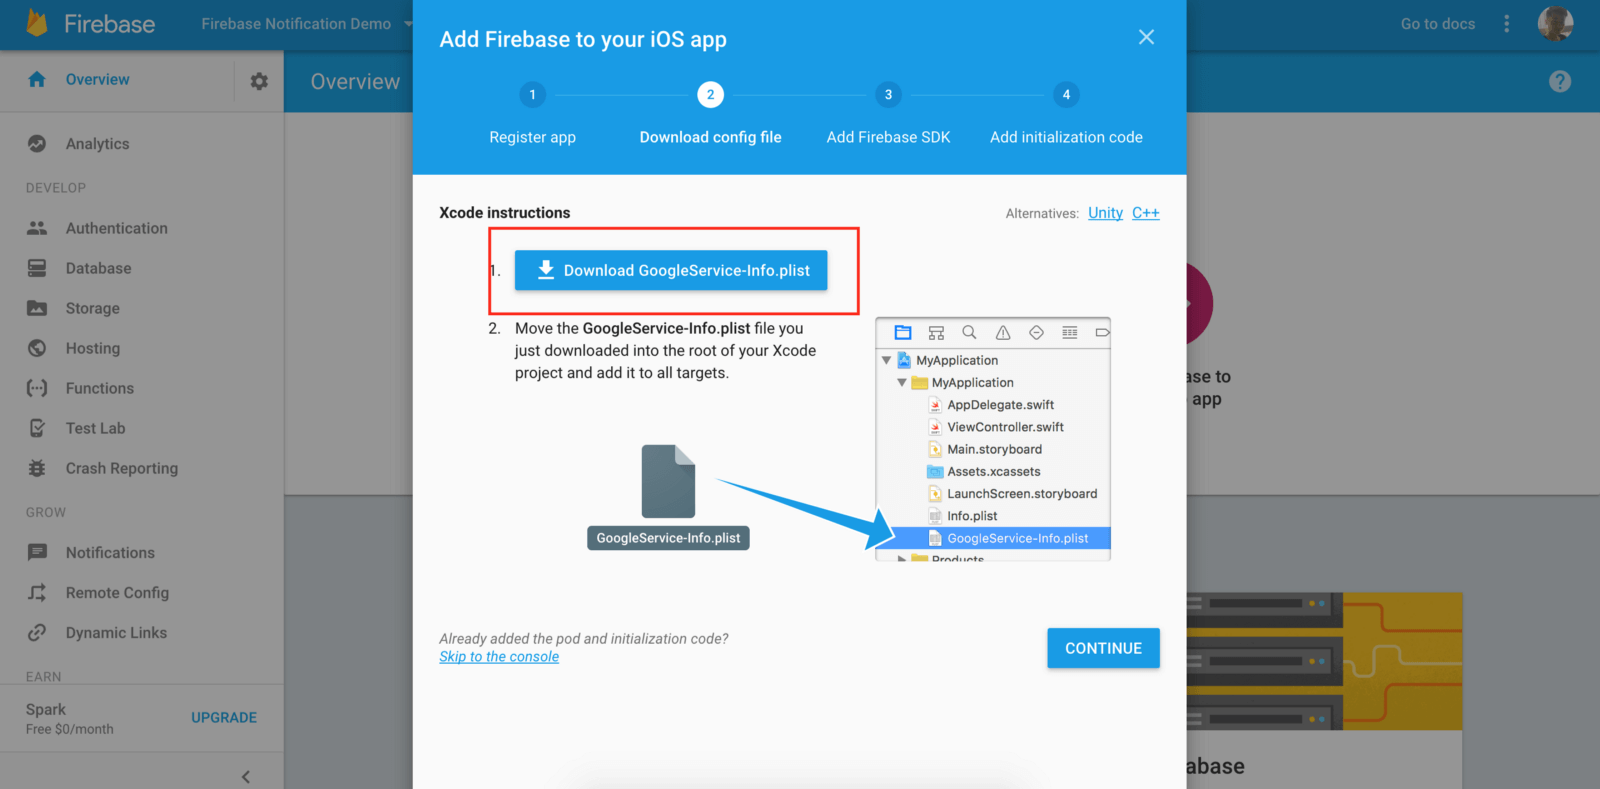The image size is (1600, 789).
Task: Open the C++ alternative link
Action: click(1146, 213)
